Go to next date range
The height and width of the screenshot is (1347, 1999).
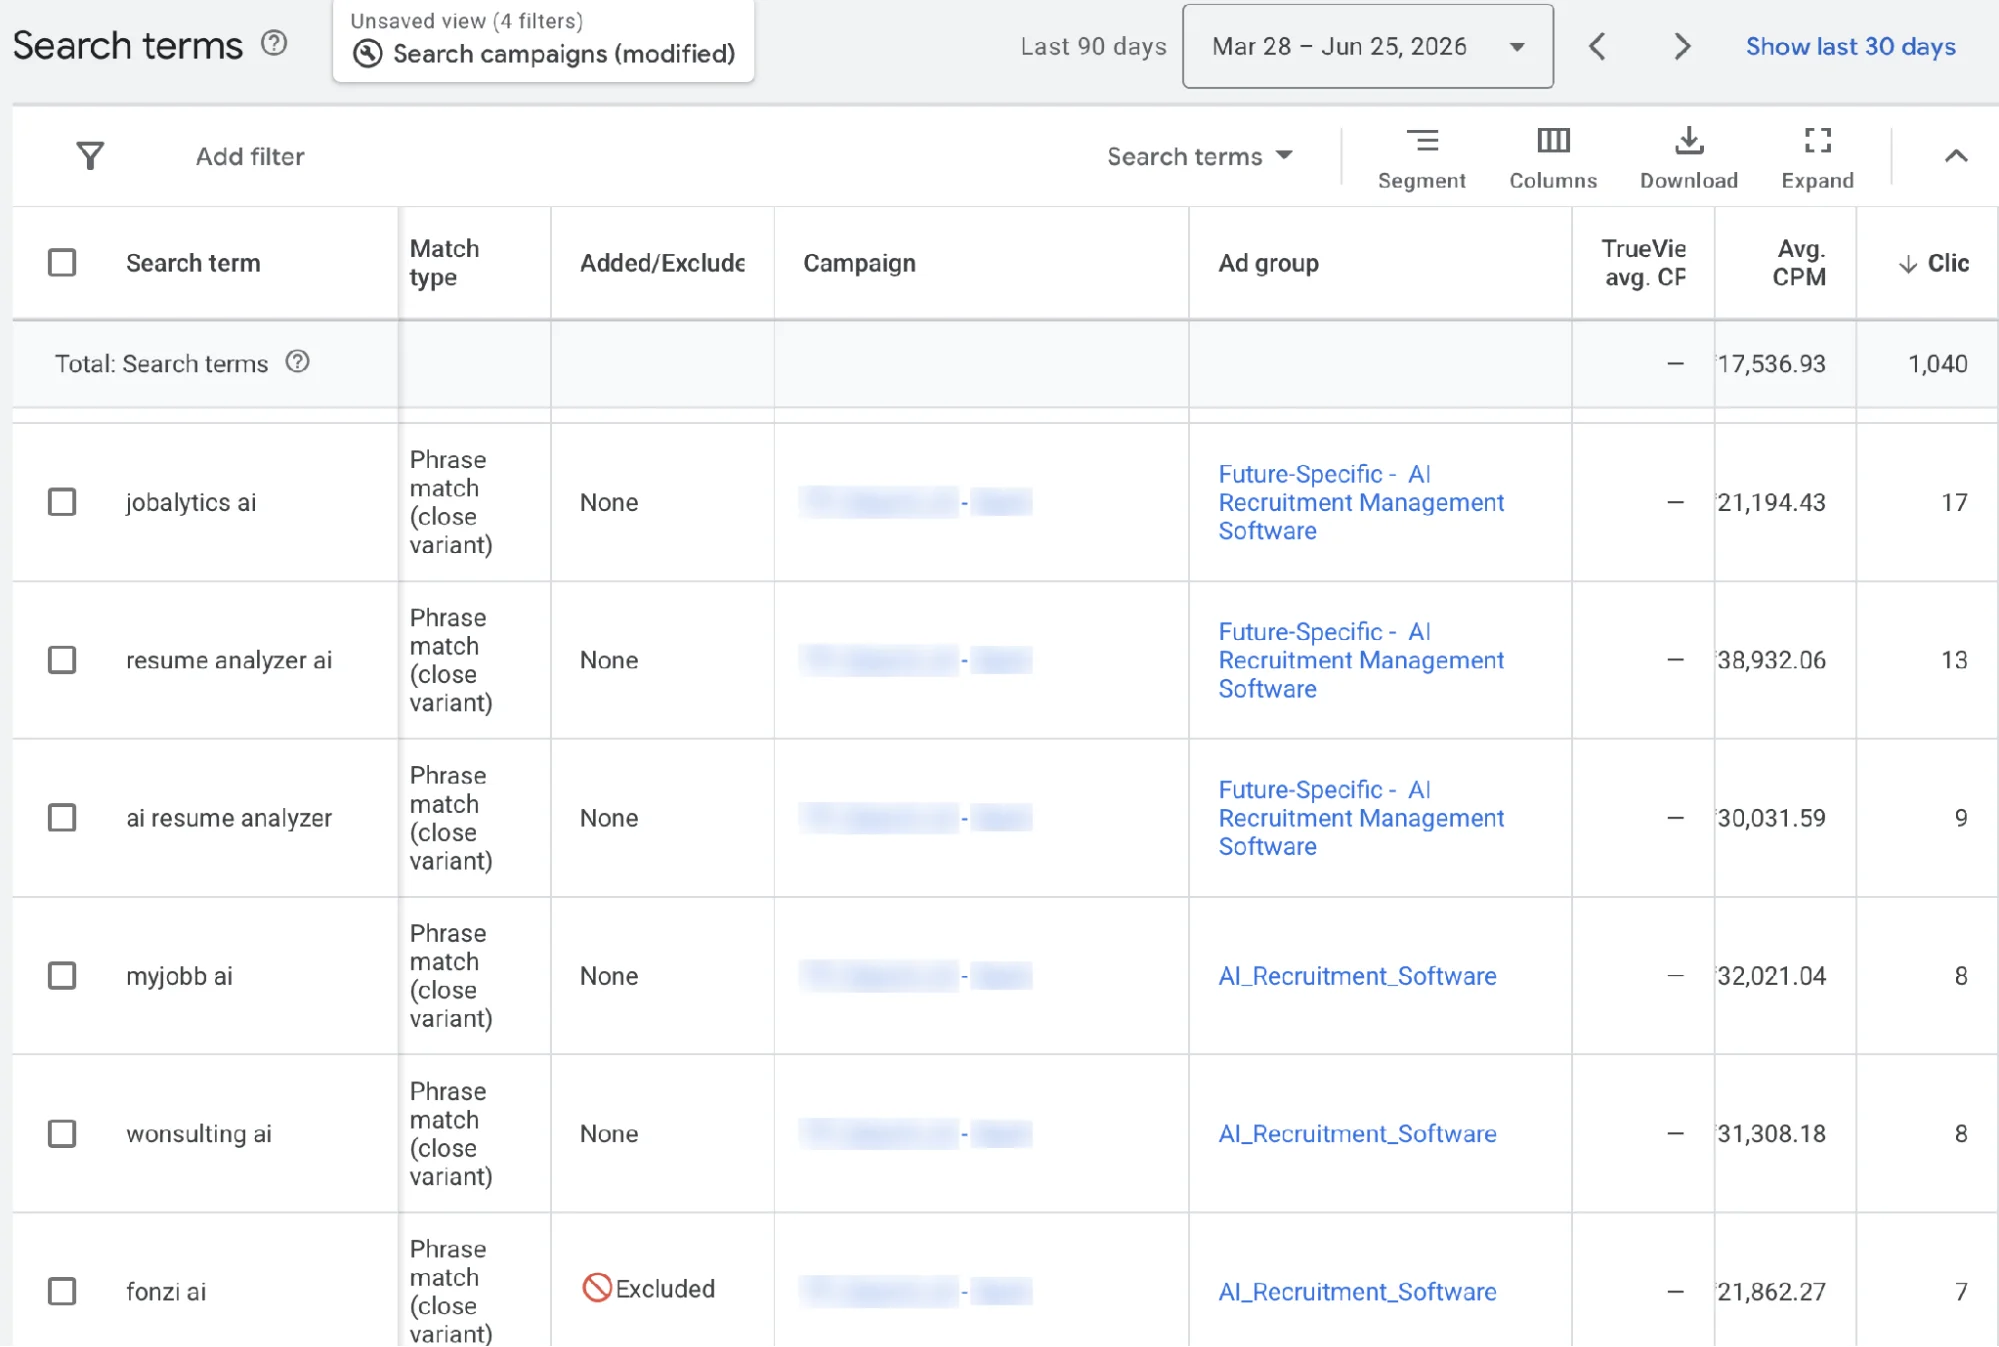[x=1682, y=46]
